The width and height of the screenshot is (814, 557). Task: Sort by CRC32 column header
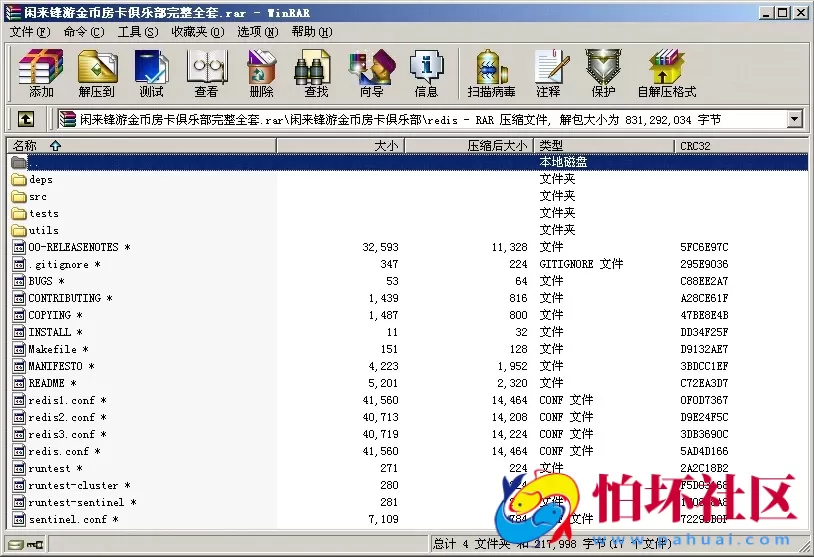point(741,146)
